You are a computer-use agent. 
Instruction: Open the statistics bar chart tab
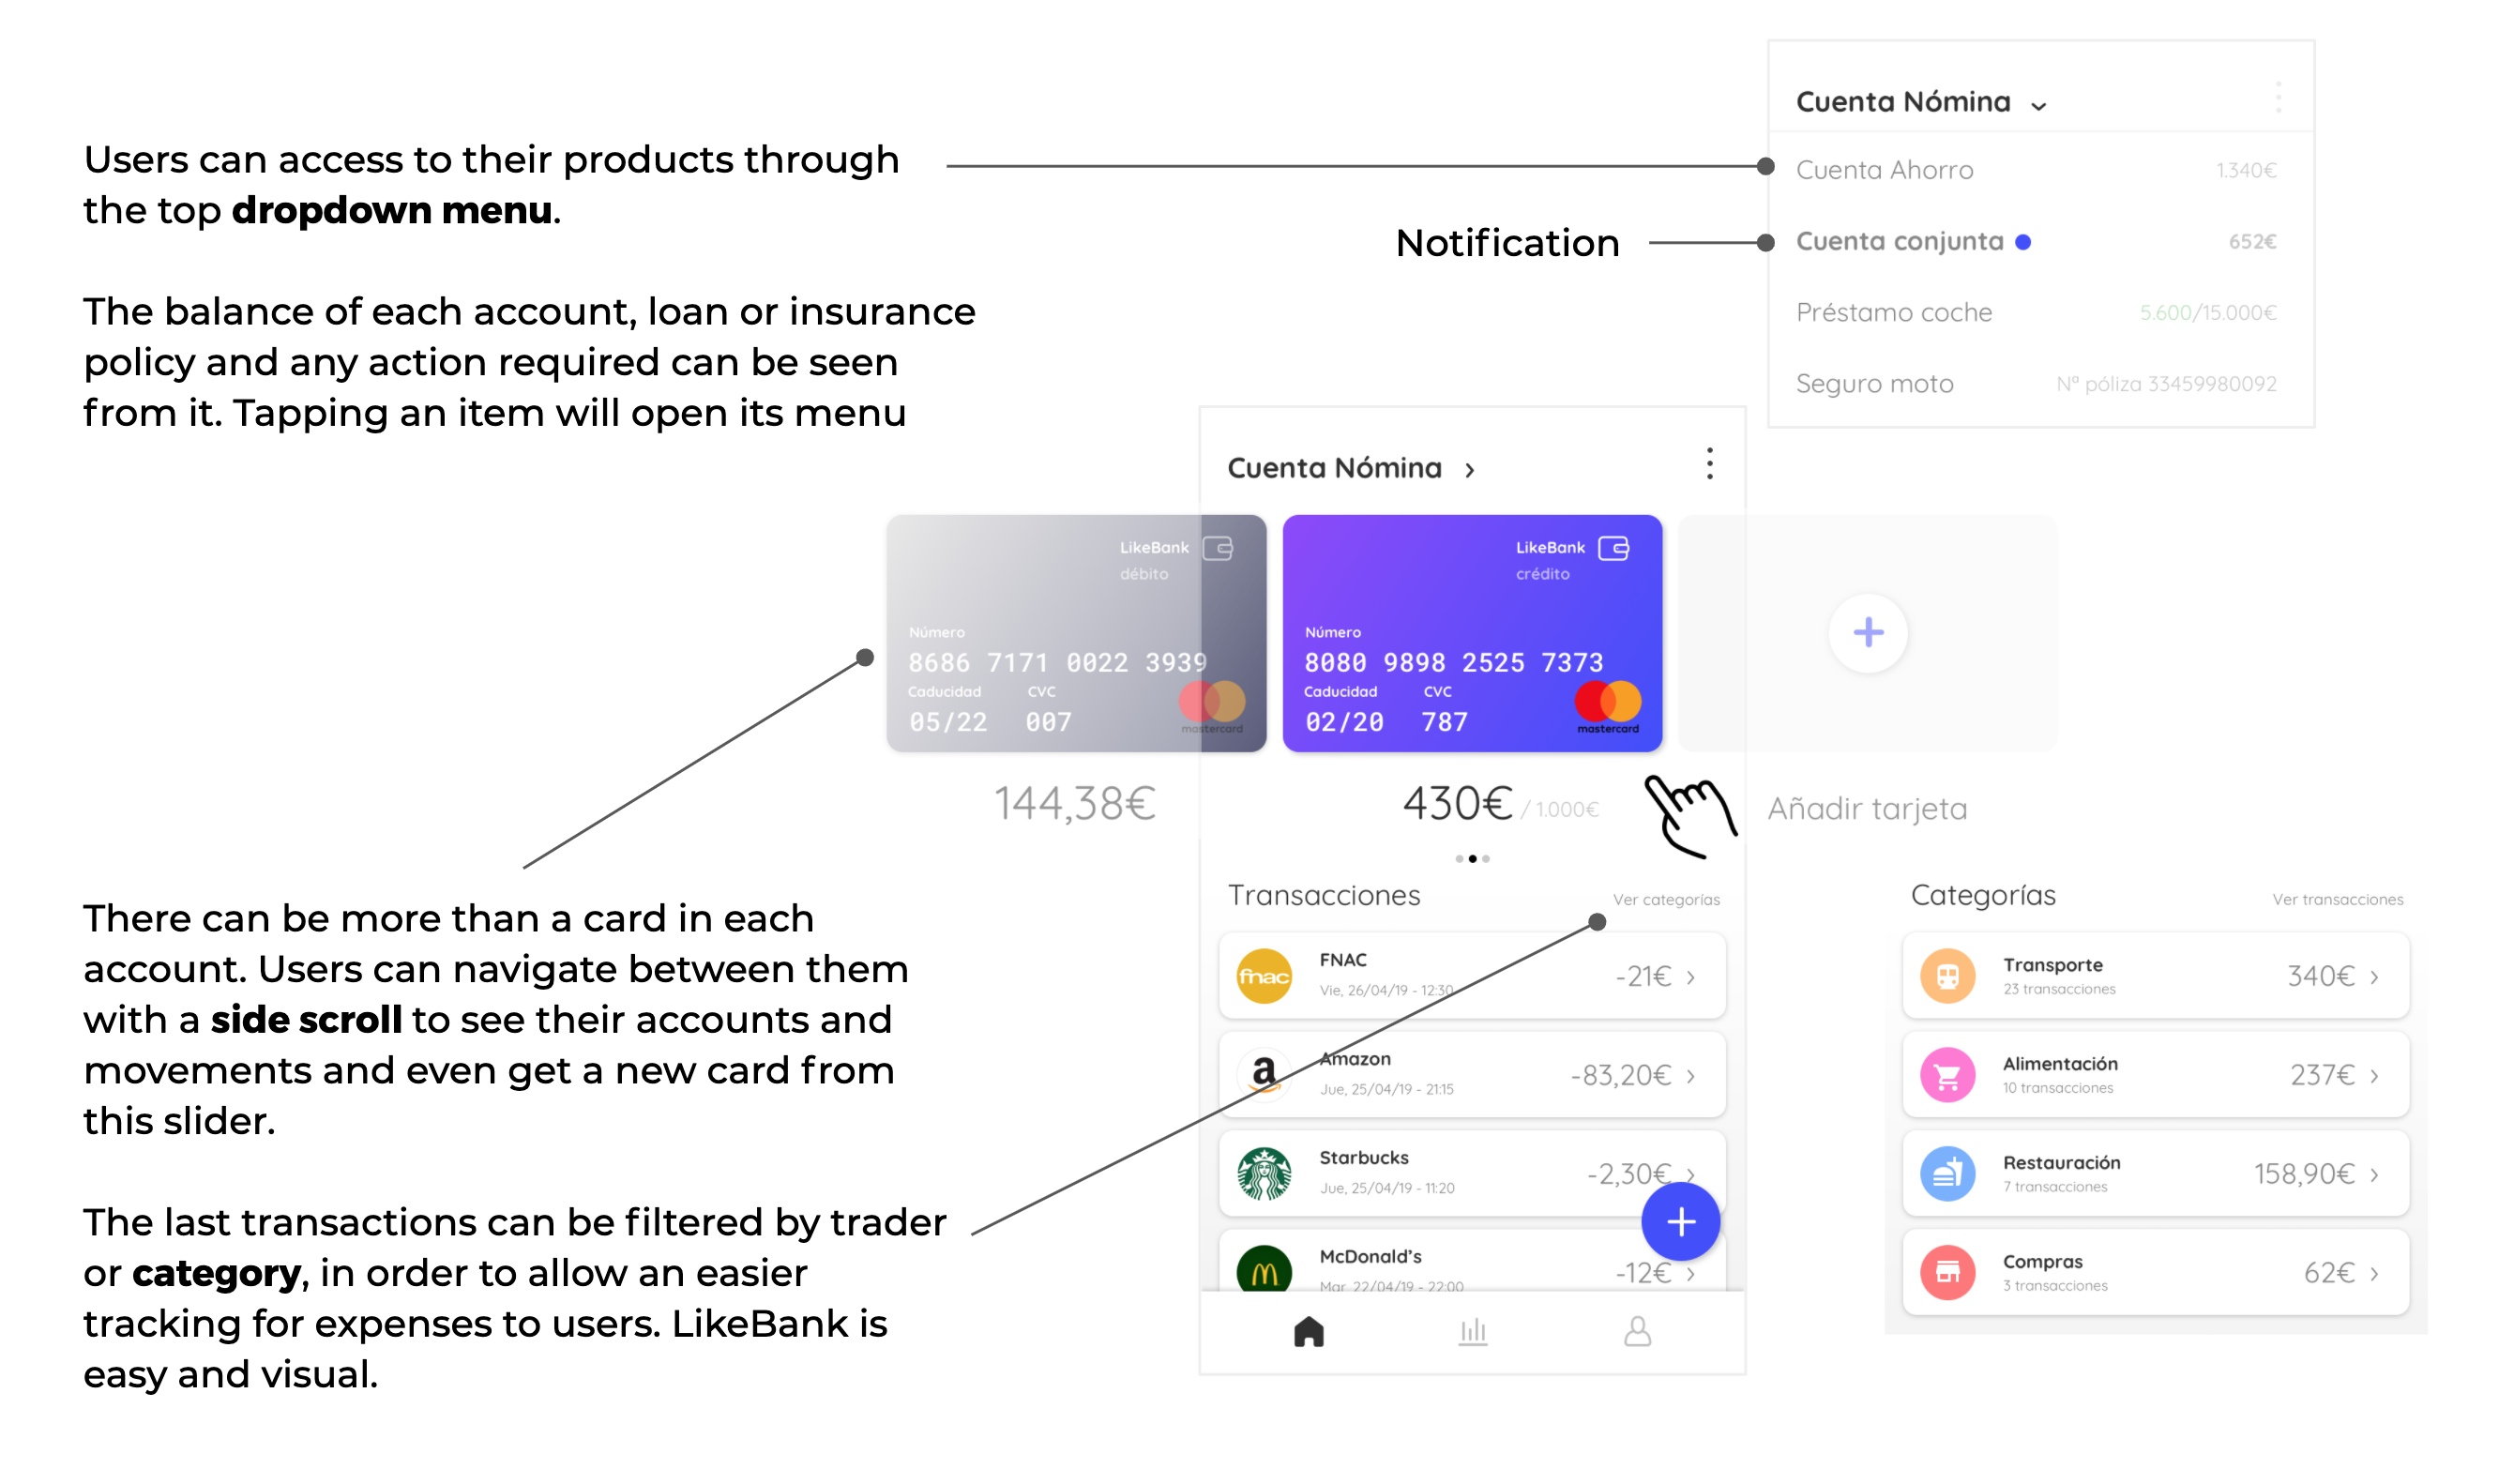click(x=1472, y=1331)
